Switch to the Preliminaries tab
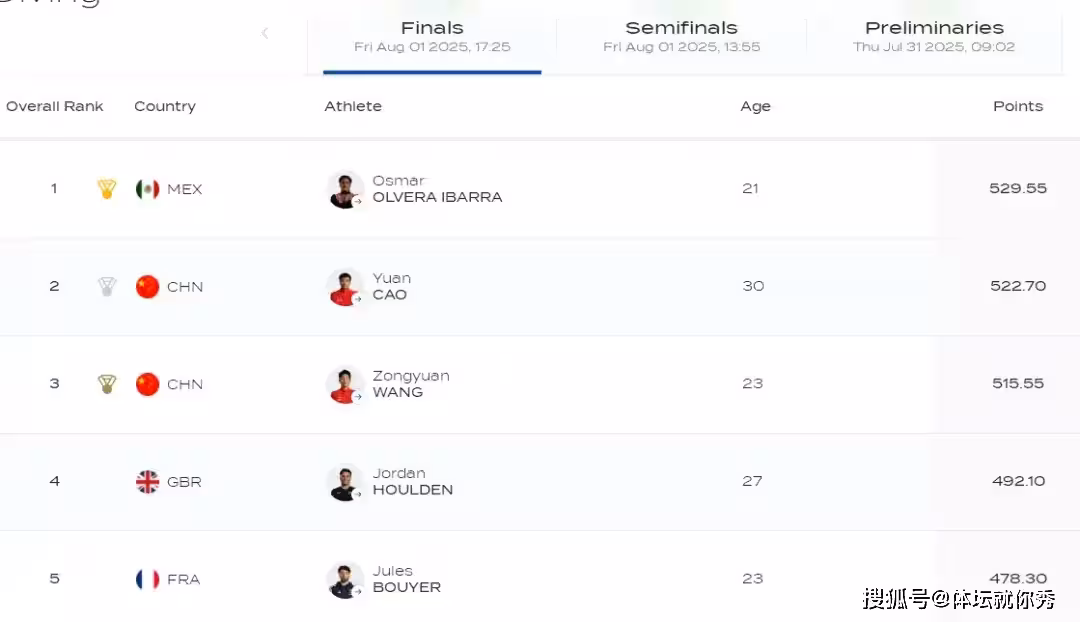The image size is (1080, 622). point(934,36)
